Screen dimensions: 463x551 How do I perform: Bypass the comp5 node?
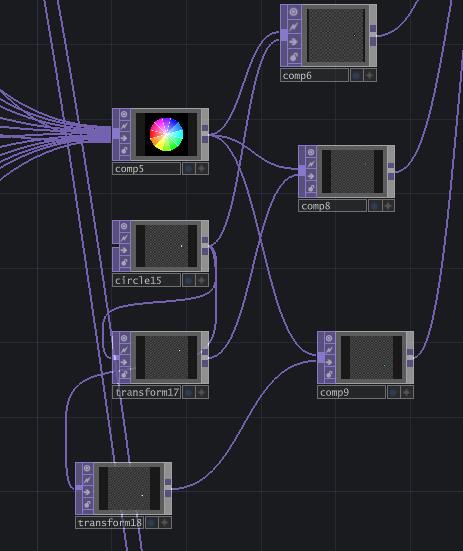coord(124,138)
